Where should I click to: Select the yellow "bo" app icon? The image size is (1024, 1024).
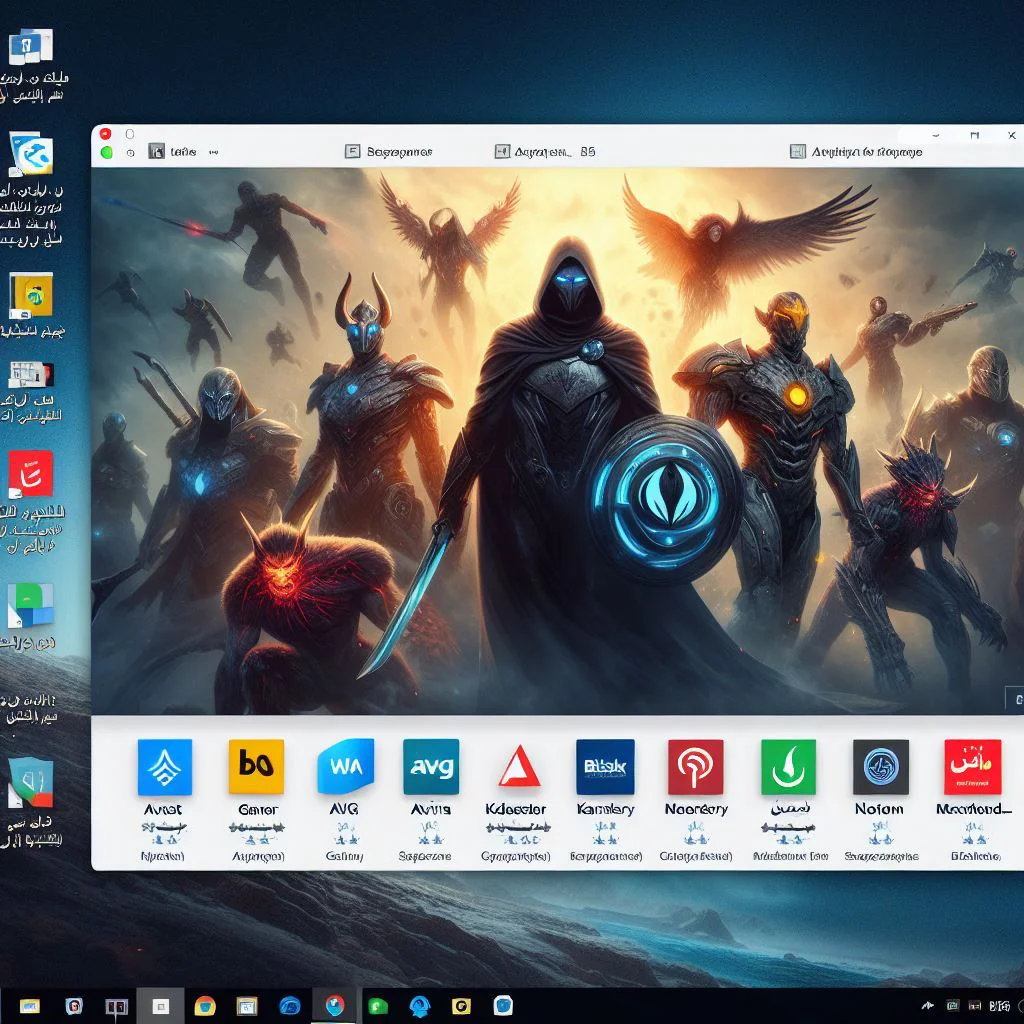point(256,767)
